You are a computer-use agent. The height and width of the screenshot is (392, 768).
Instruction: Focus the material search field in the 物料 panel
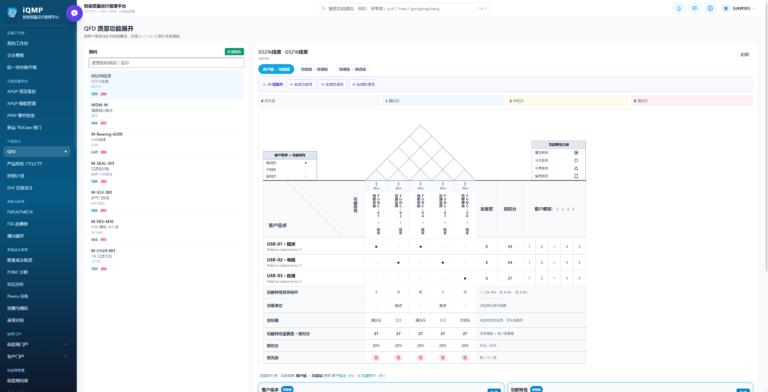pos(166,63)
